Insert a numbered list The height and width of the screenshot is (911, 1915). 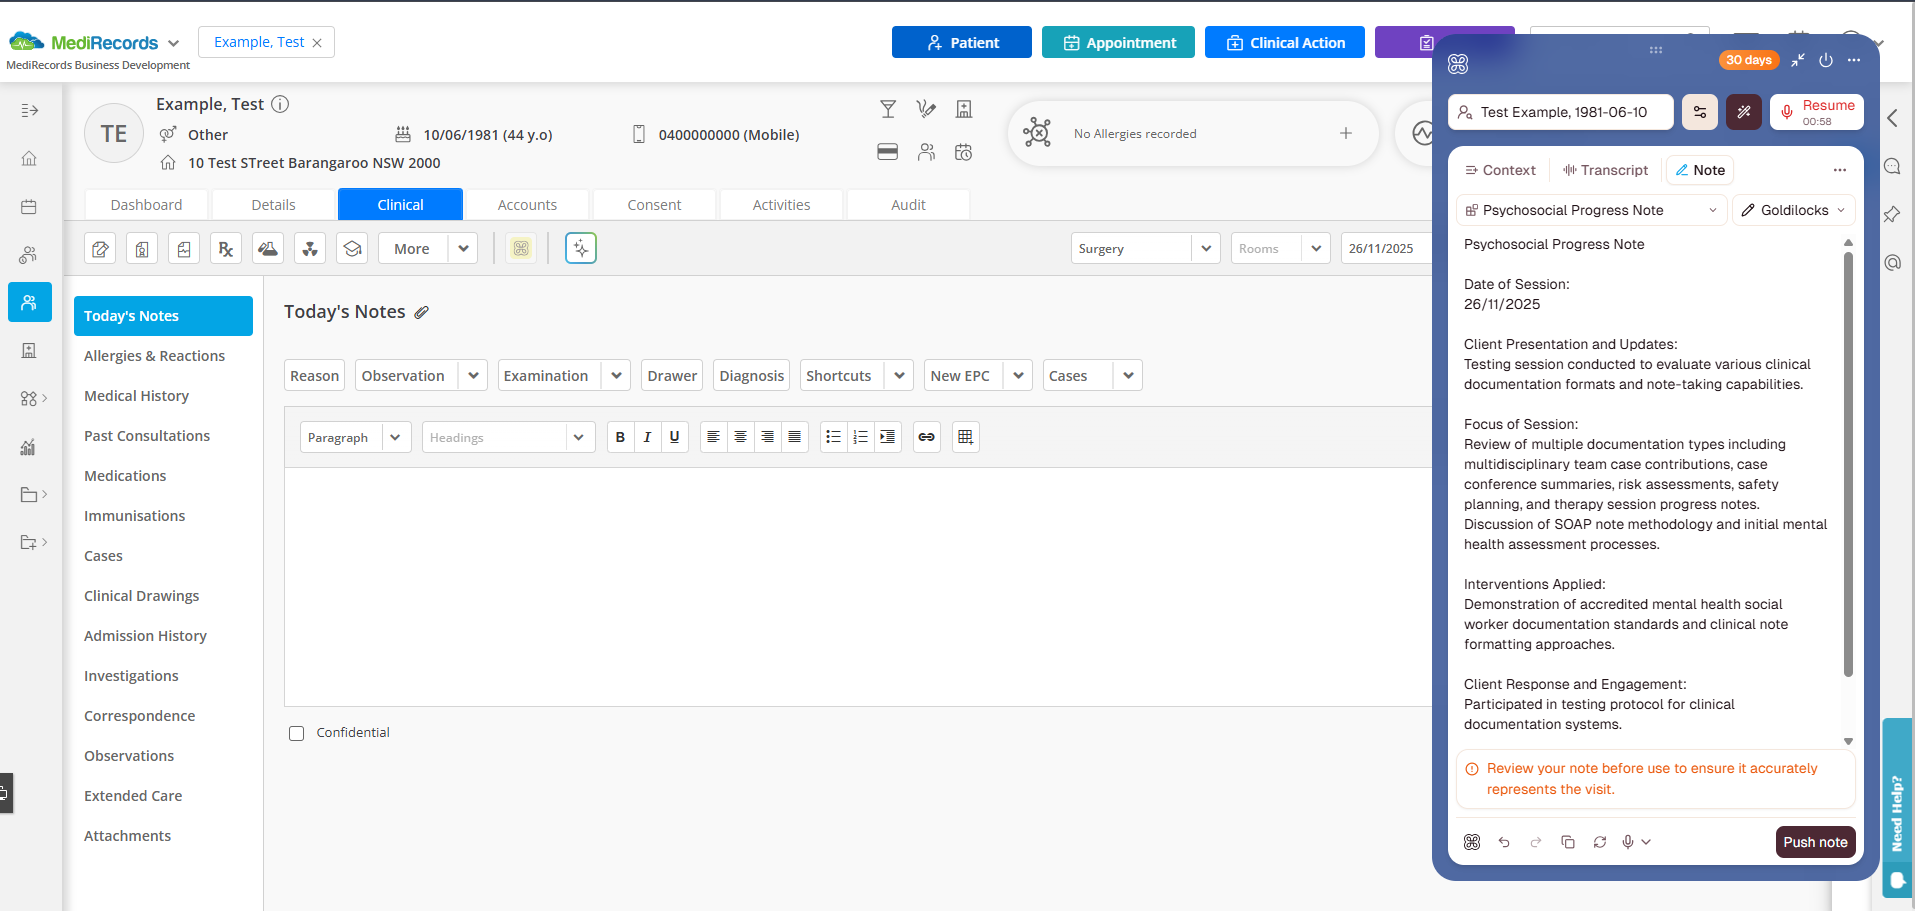click(860, 437)
